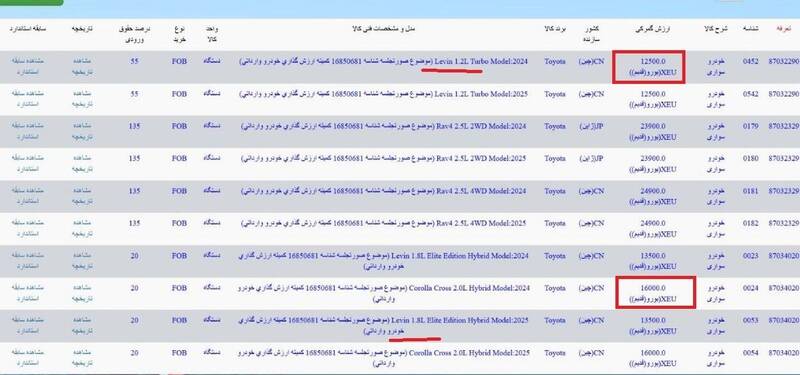The image size is (800, 375).
Task: View history (مشاهده تاریخچه) for row 0024
Action: [82, 293]
